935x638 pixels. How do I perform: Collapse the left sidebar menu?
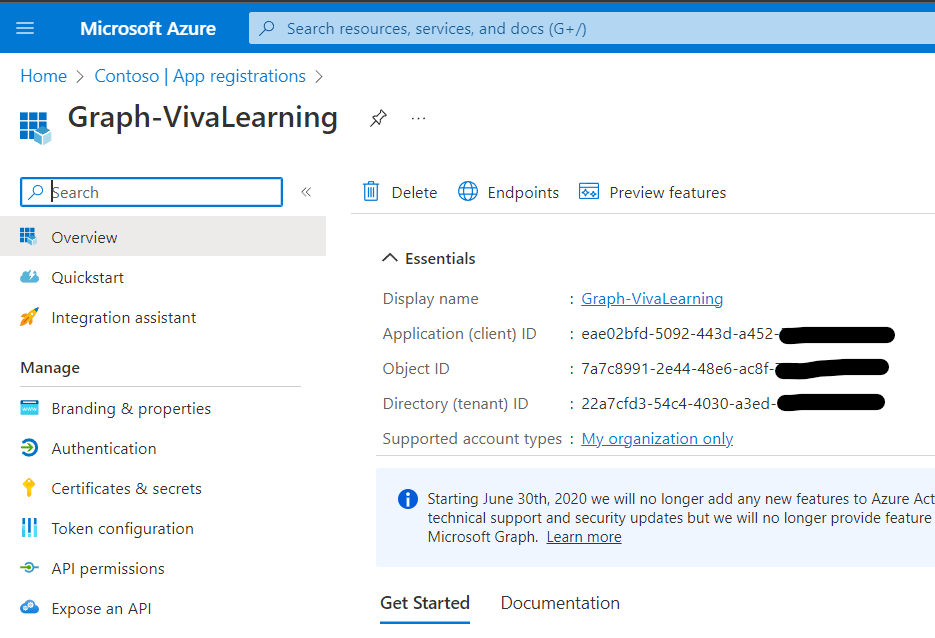306,192
